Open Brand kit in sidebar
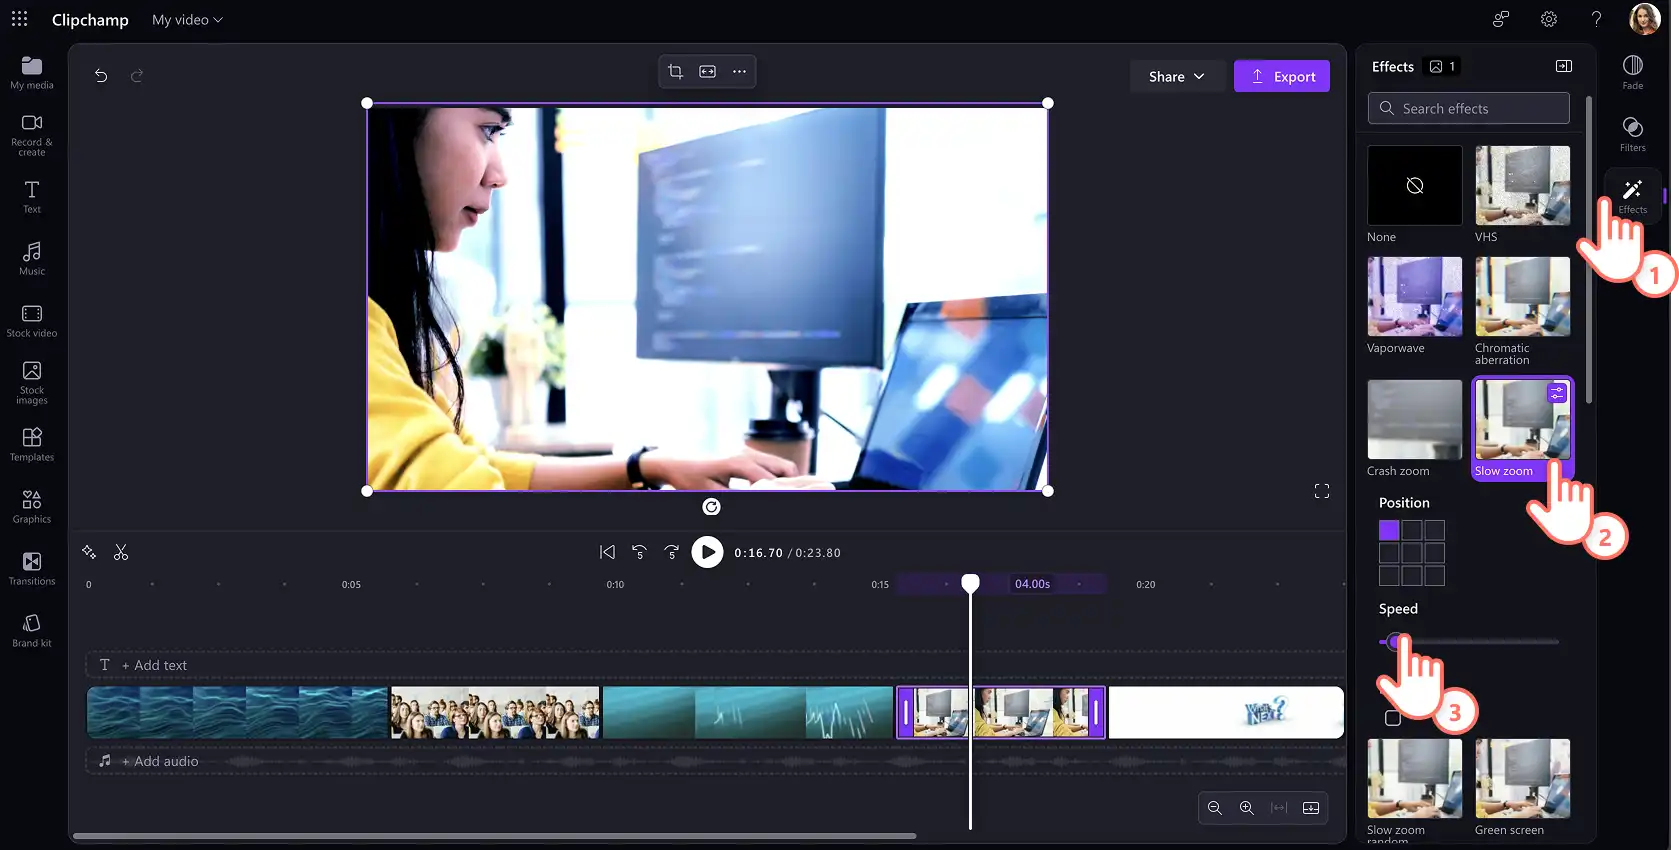Viewport: 1679px width, 850px height. [x=32, y=631]
